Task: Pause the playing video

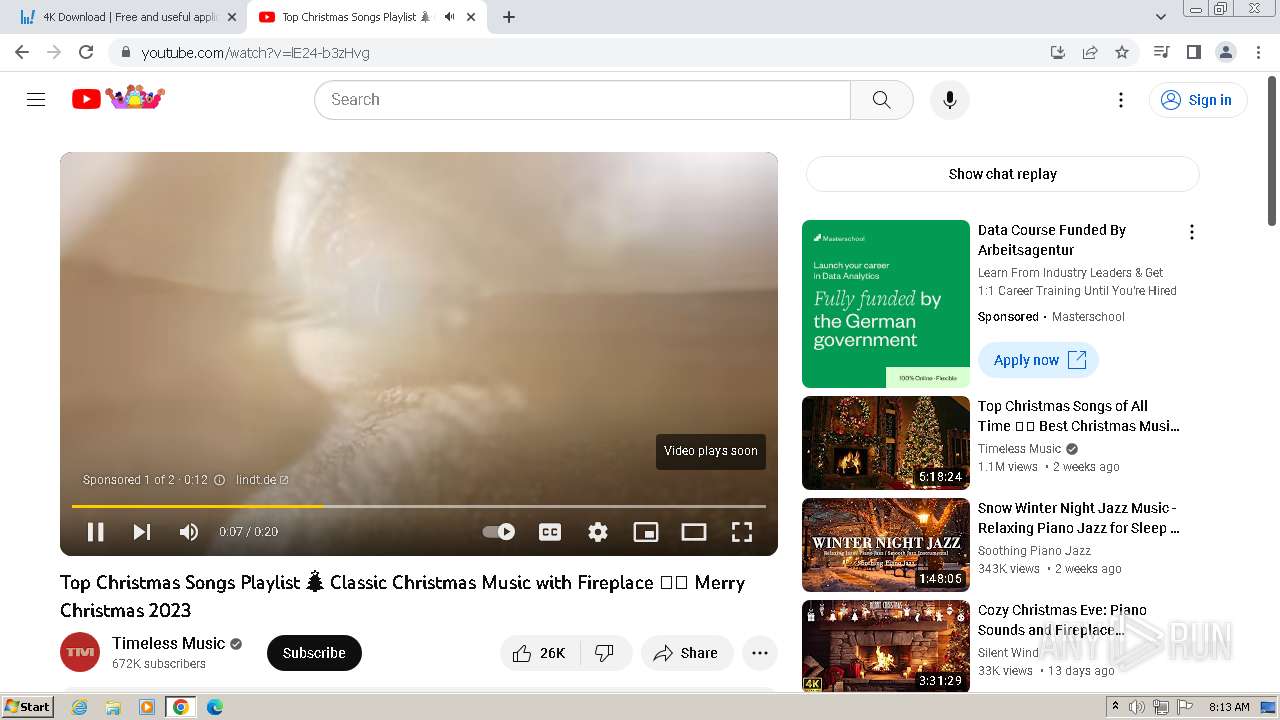Action: click(95, 532)
